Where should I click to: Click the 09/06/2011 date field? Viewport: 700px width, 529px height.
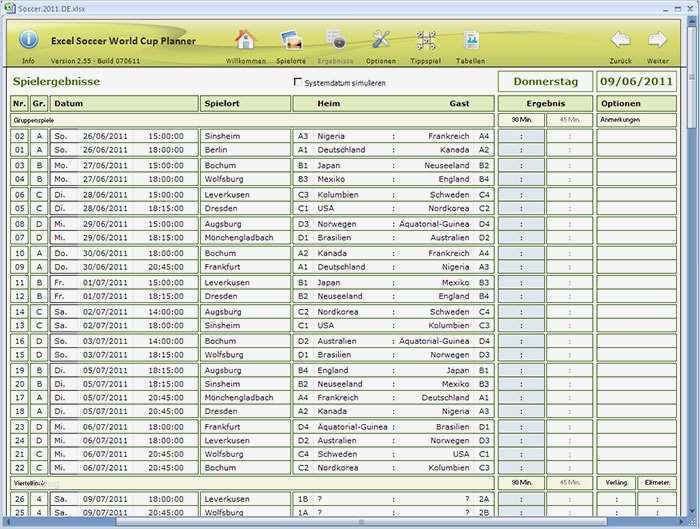(x=636, y=82)
